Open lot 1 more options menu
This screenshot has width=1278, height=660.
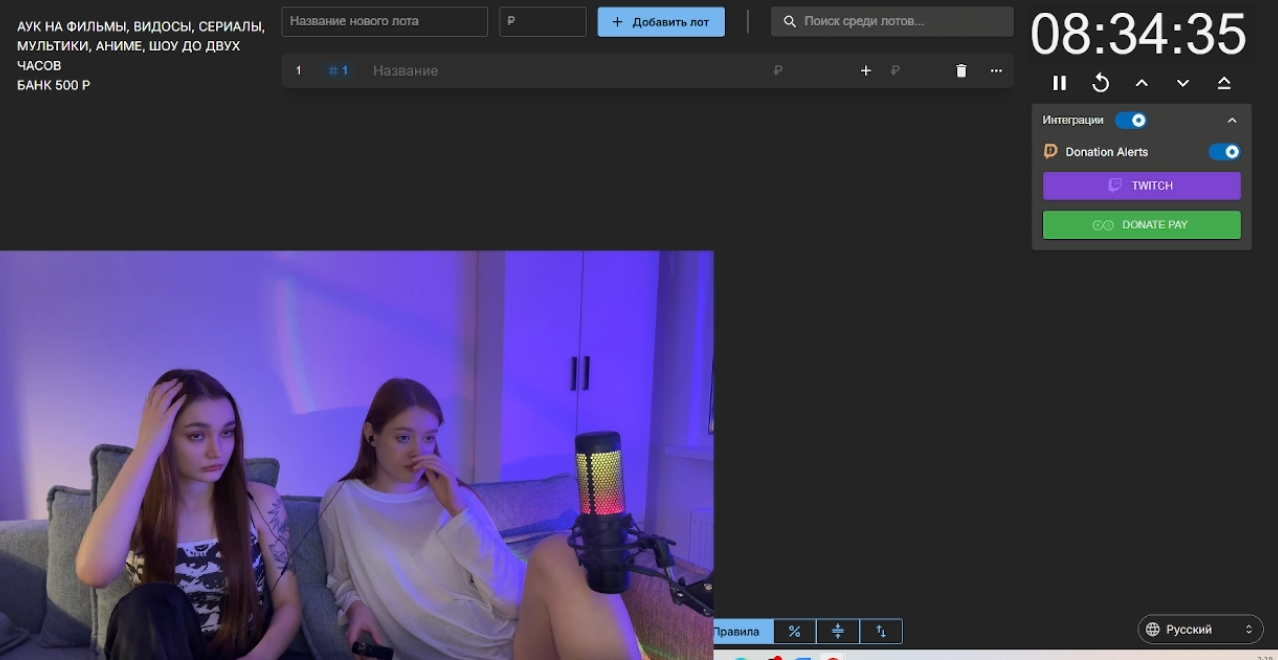pyautogui.click(x=996, y=71)
